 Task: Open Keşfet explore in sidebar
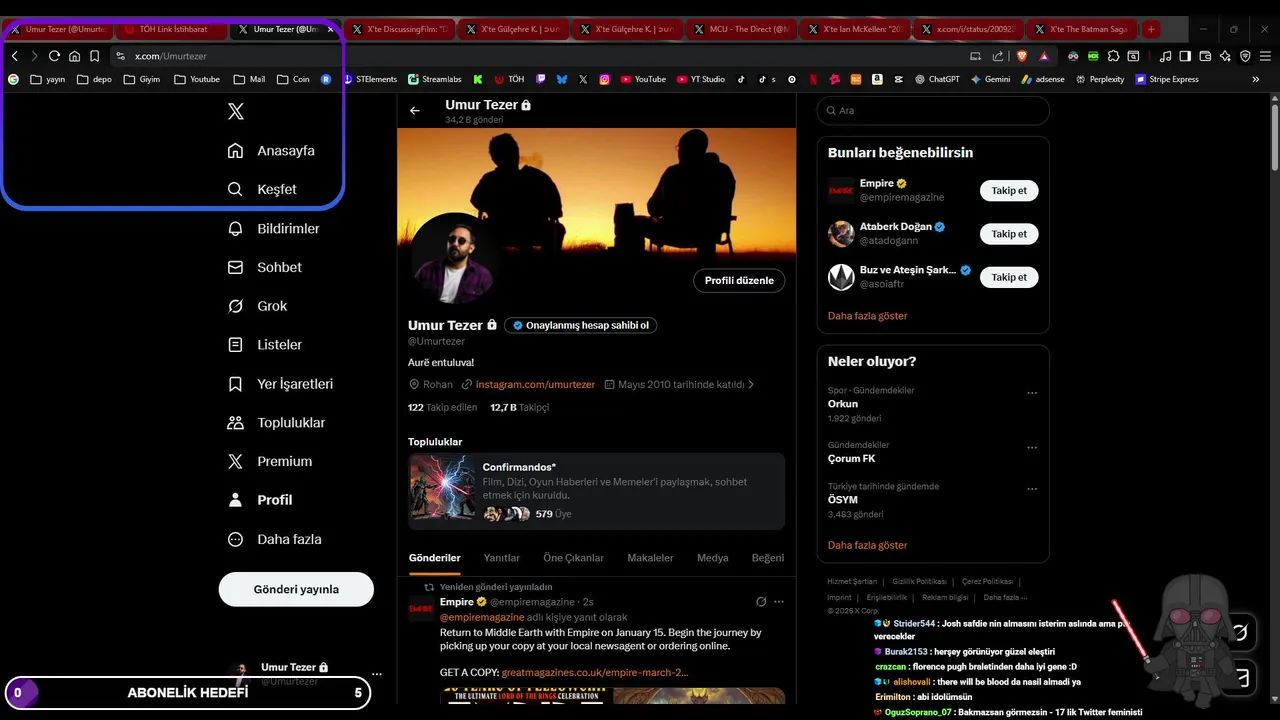pyautogui.click(x=262, y=189)
